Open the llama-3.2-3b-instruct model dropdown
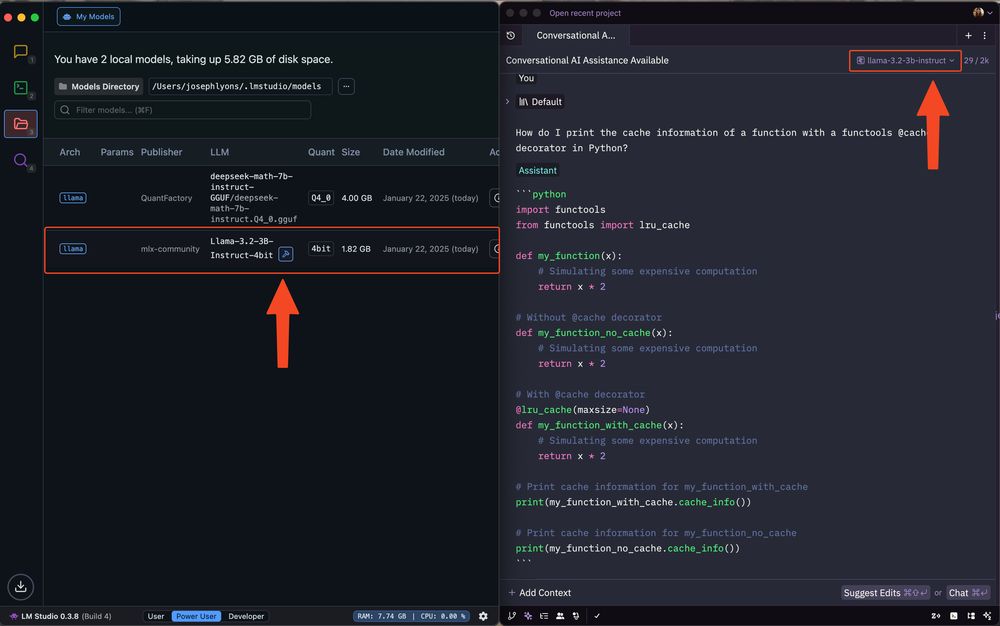Screen dimensions: 1000x626 pos(905,61)
